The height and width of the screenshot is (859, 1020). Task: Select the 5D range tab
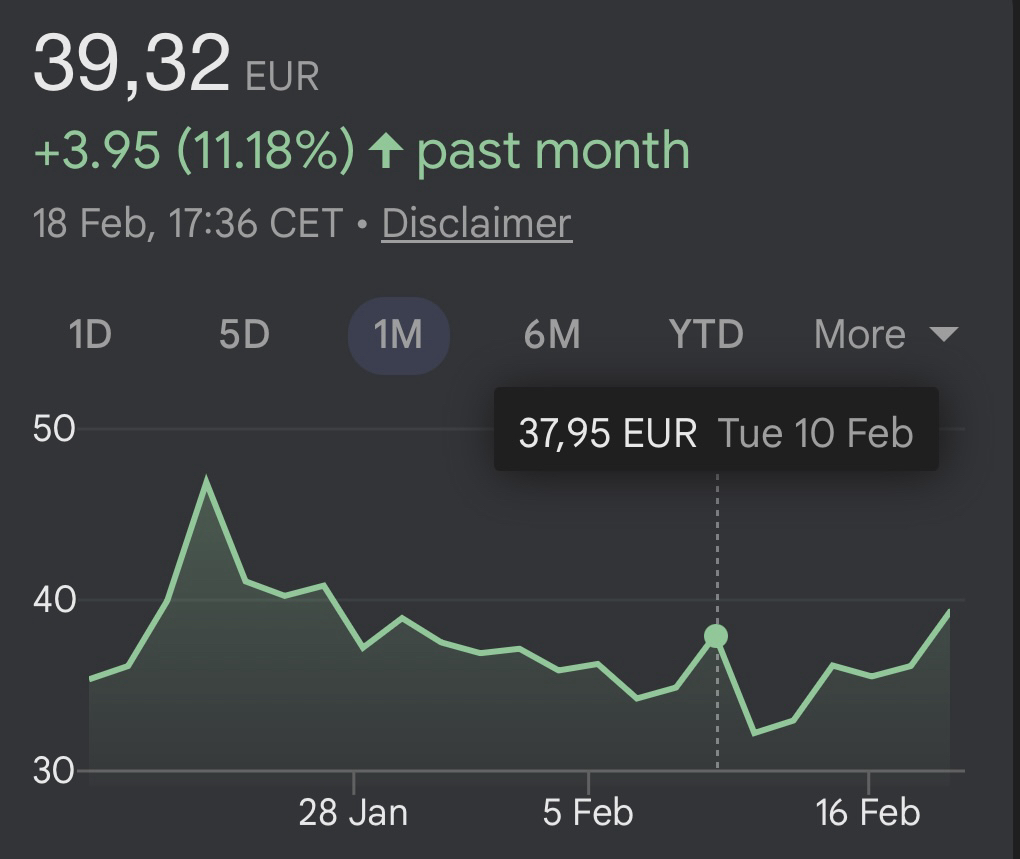244,335
